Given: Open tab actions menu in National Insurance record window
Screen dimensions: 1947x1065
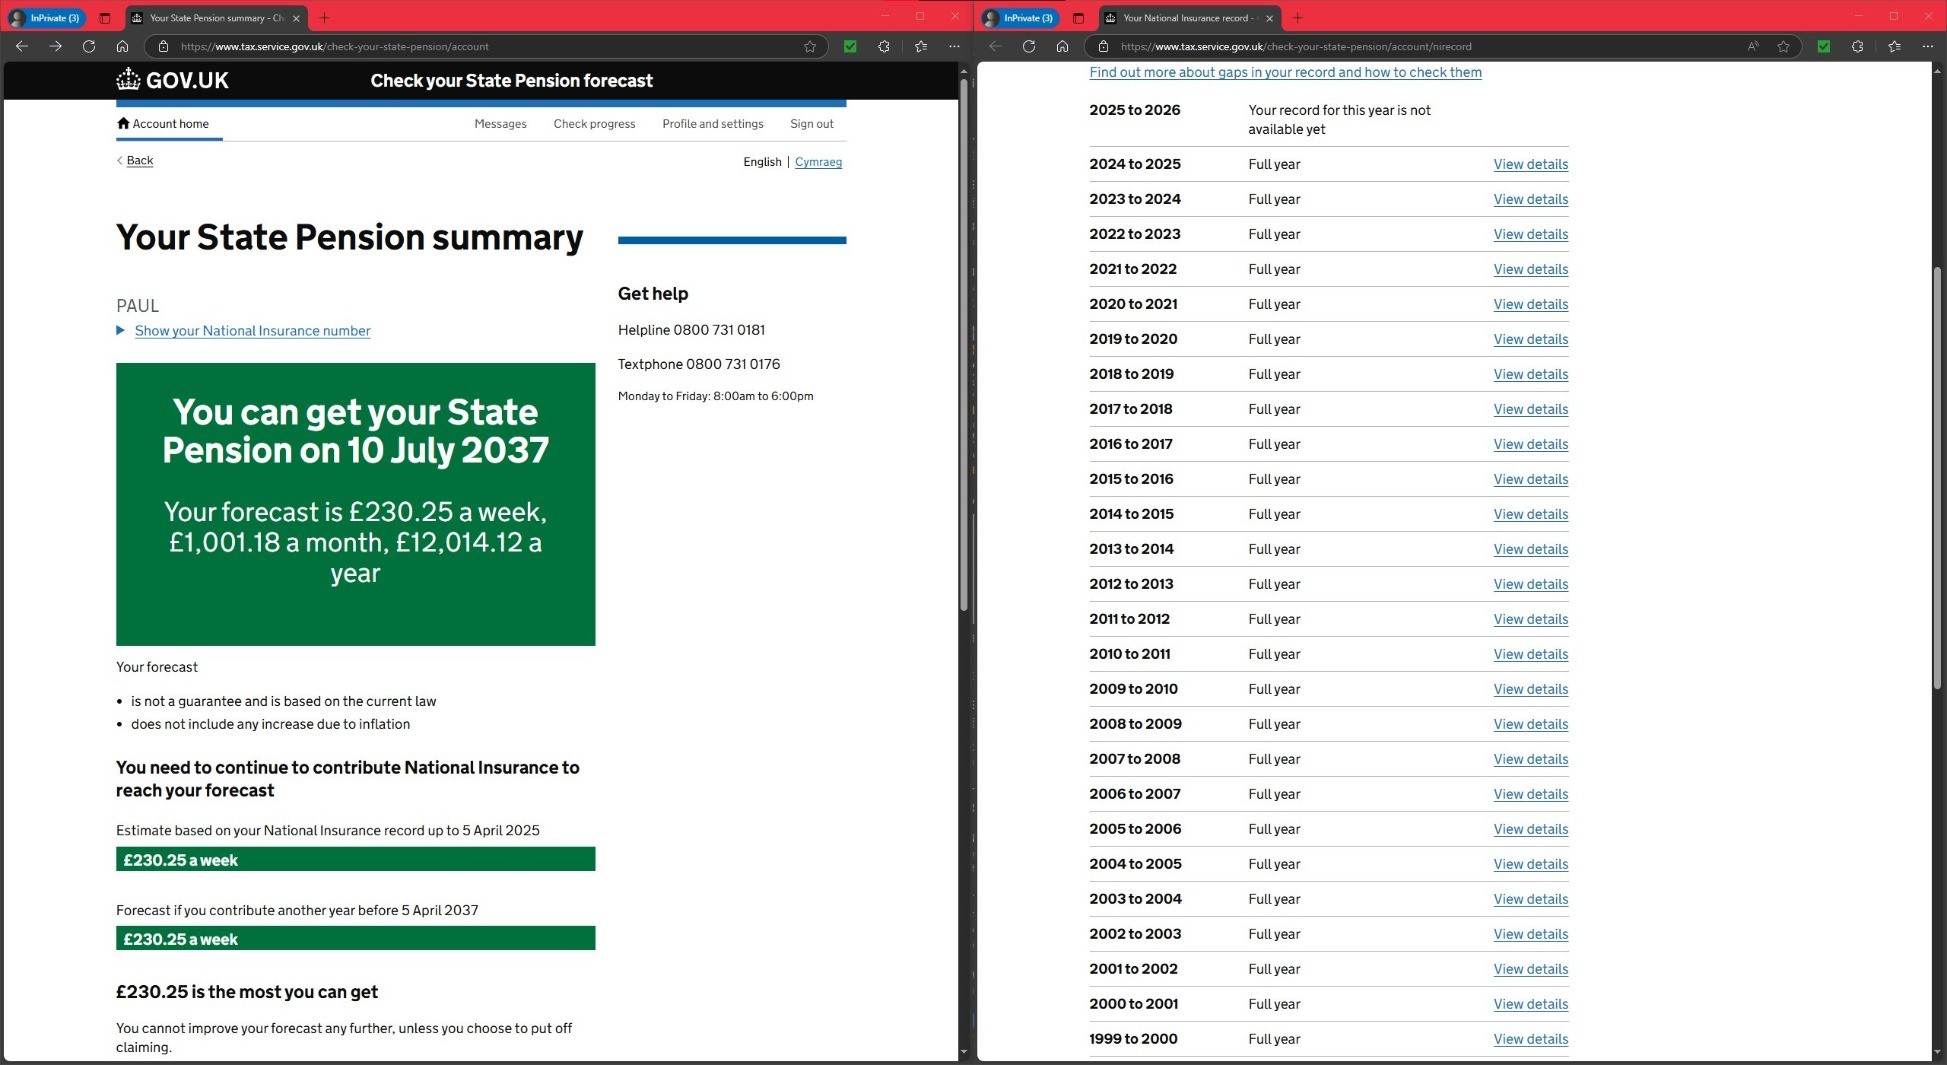Looking at the screenshot, I should (1078, 18).
